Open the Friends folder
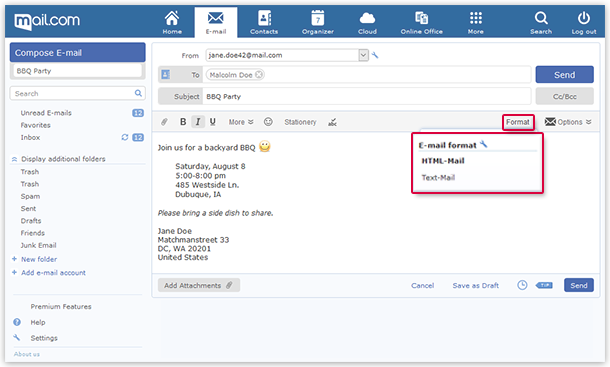Viewport: 610px width, 367px height. (33, 233)
